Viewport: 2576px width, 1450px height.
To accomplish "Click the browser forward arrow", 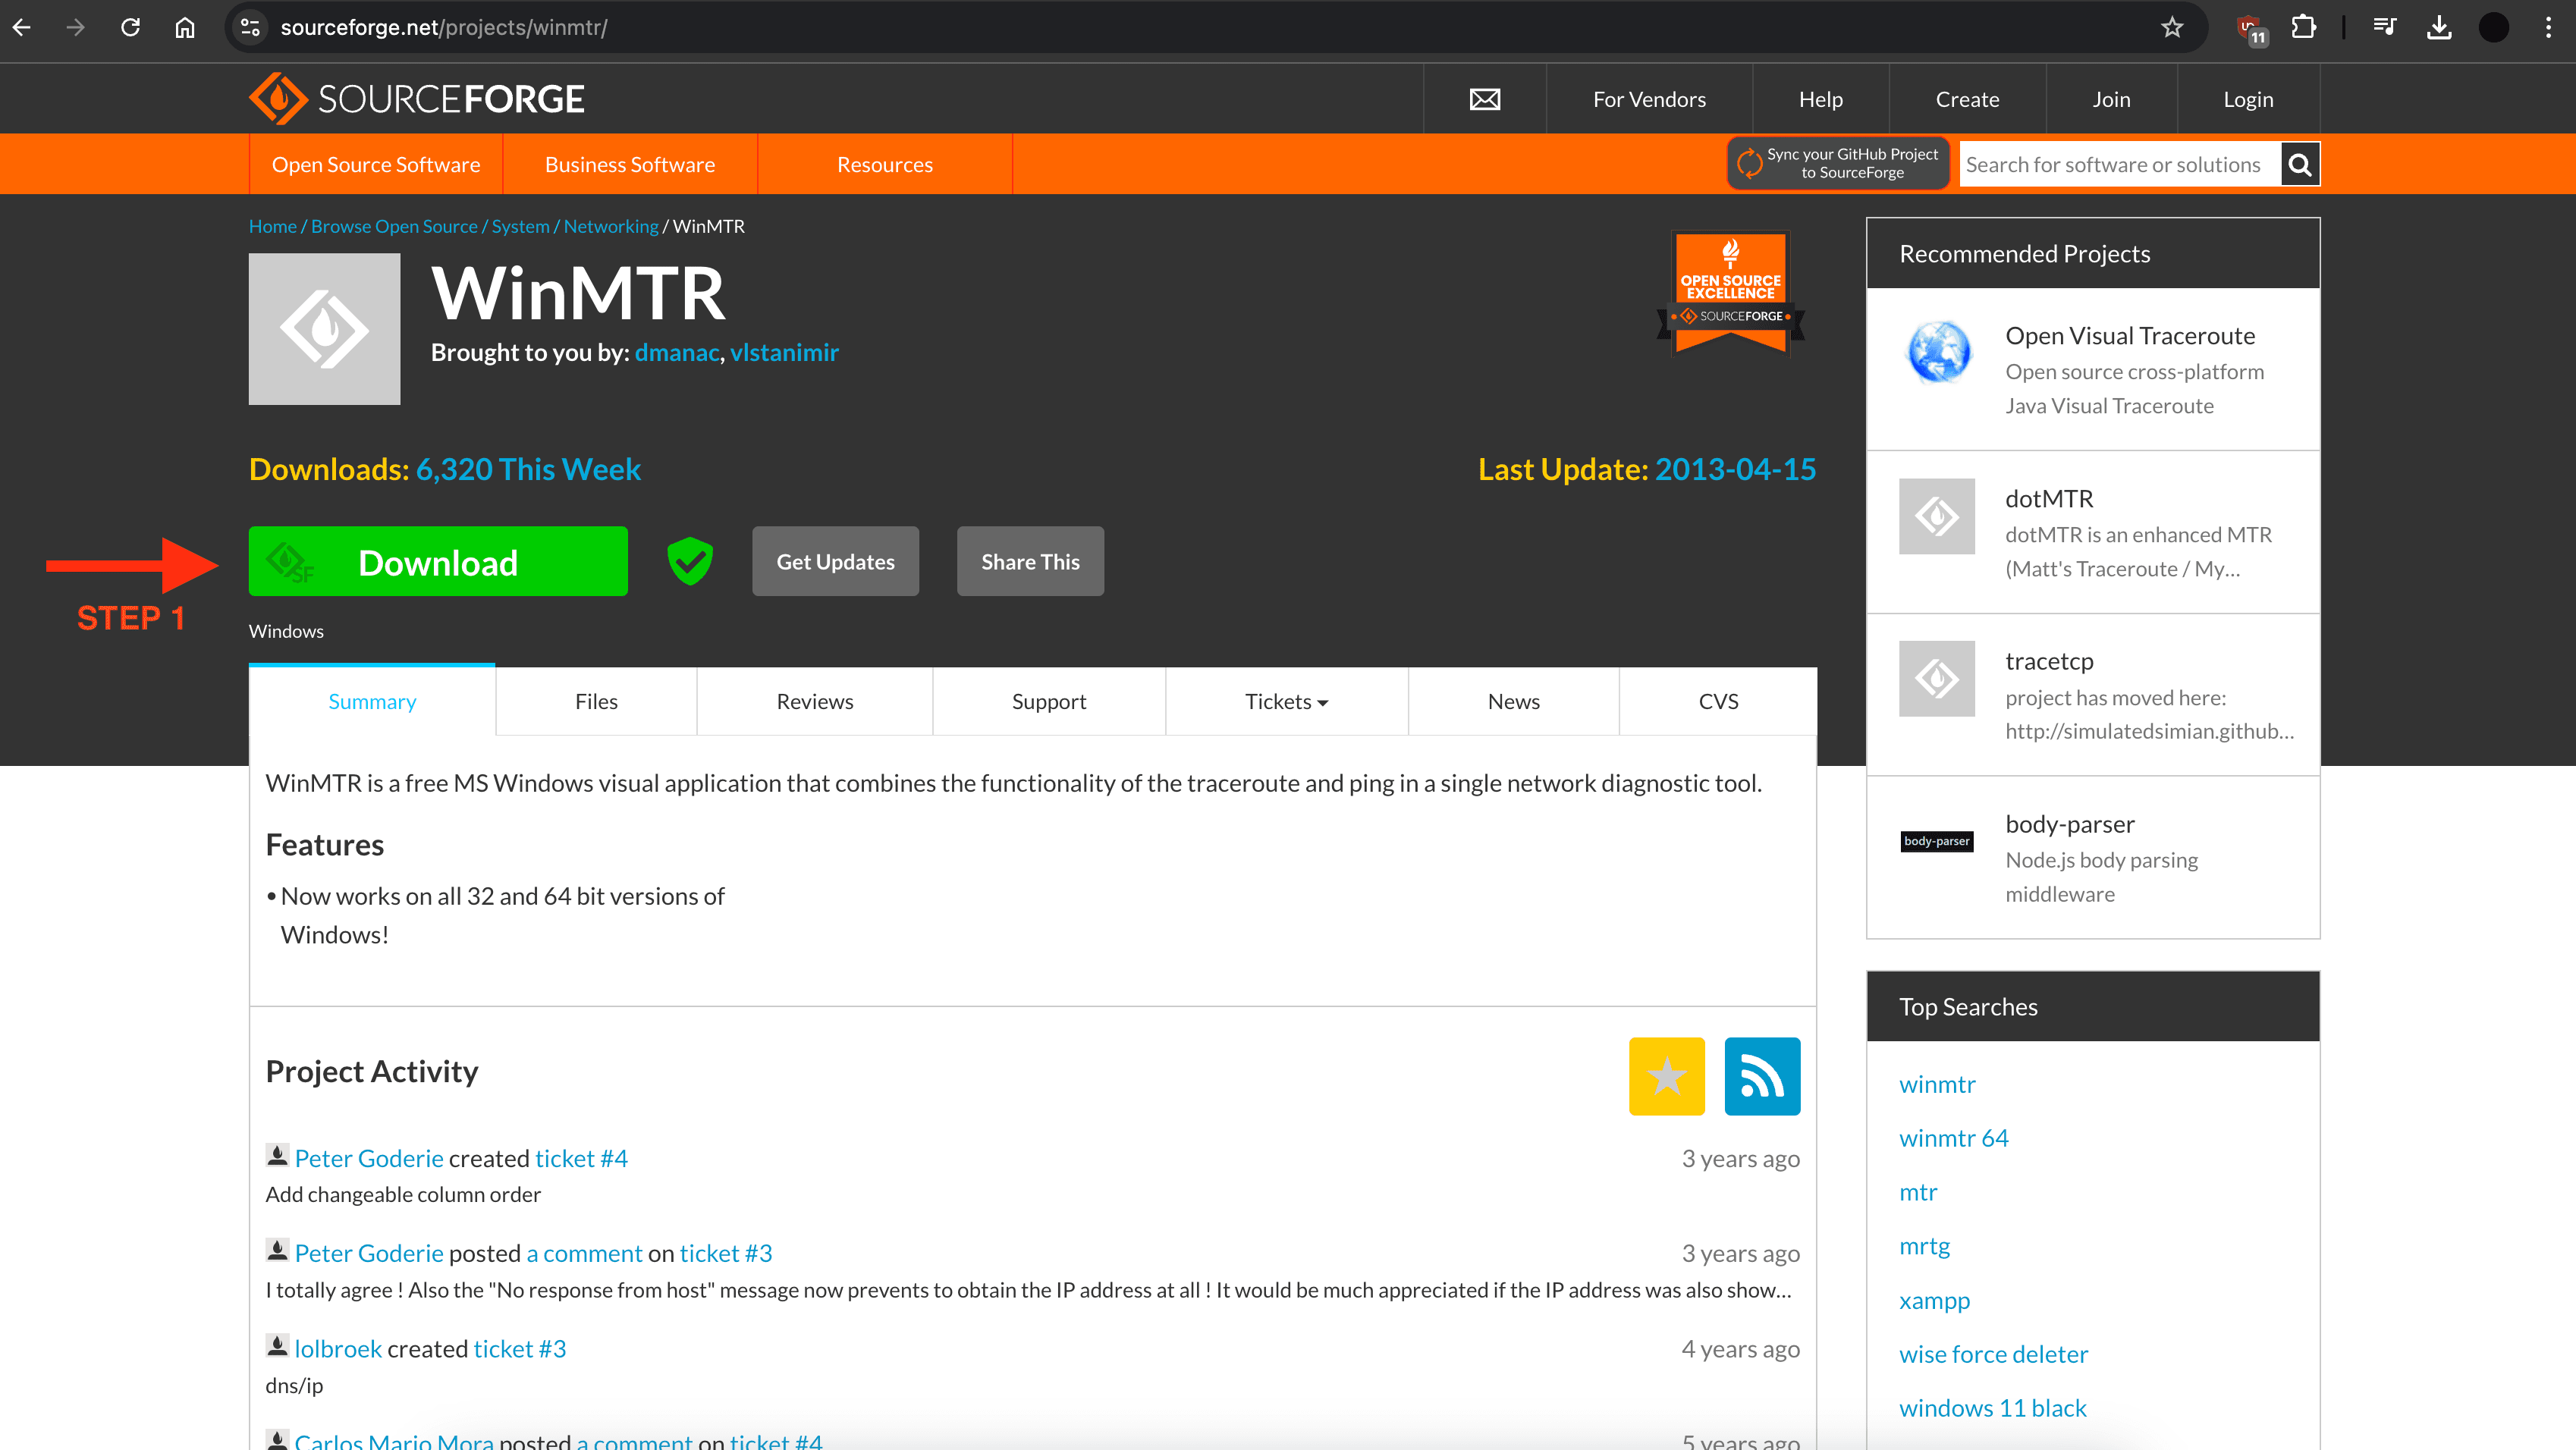I will (x=76, y=27).
